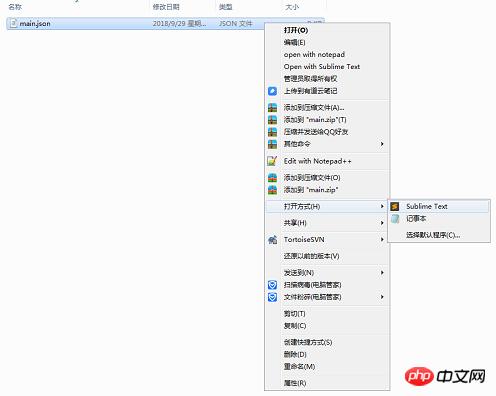Image resolution: width=496 pixels, height=396 pixels.
Task: Click WinRAR icon beside 添加到 "main.zip"(T)
Action: (272, 120)
